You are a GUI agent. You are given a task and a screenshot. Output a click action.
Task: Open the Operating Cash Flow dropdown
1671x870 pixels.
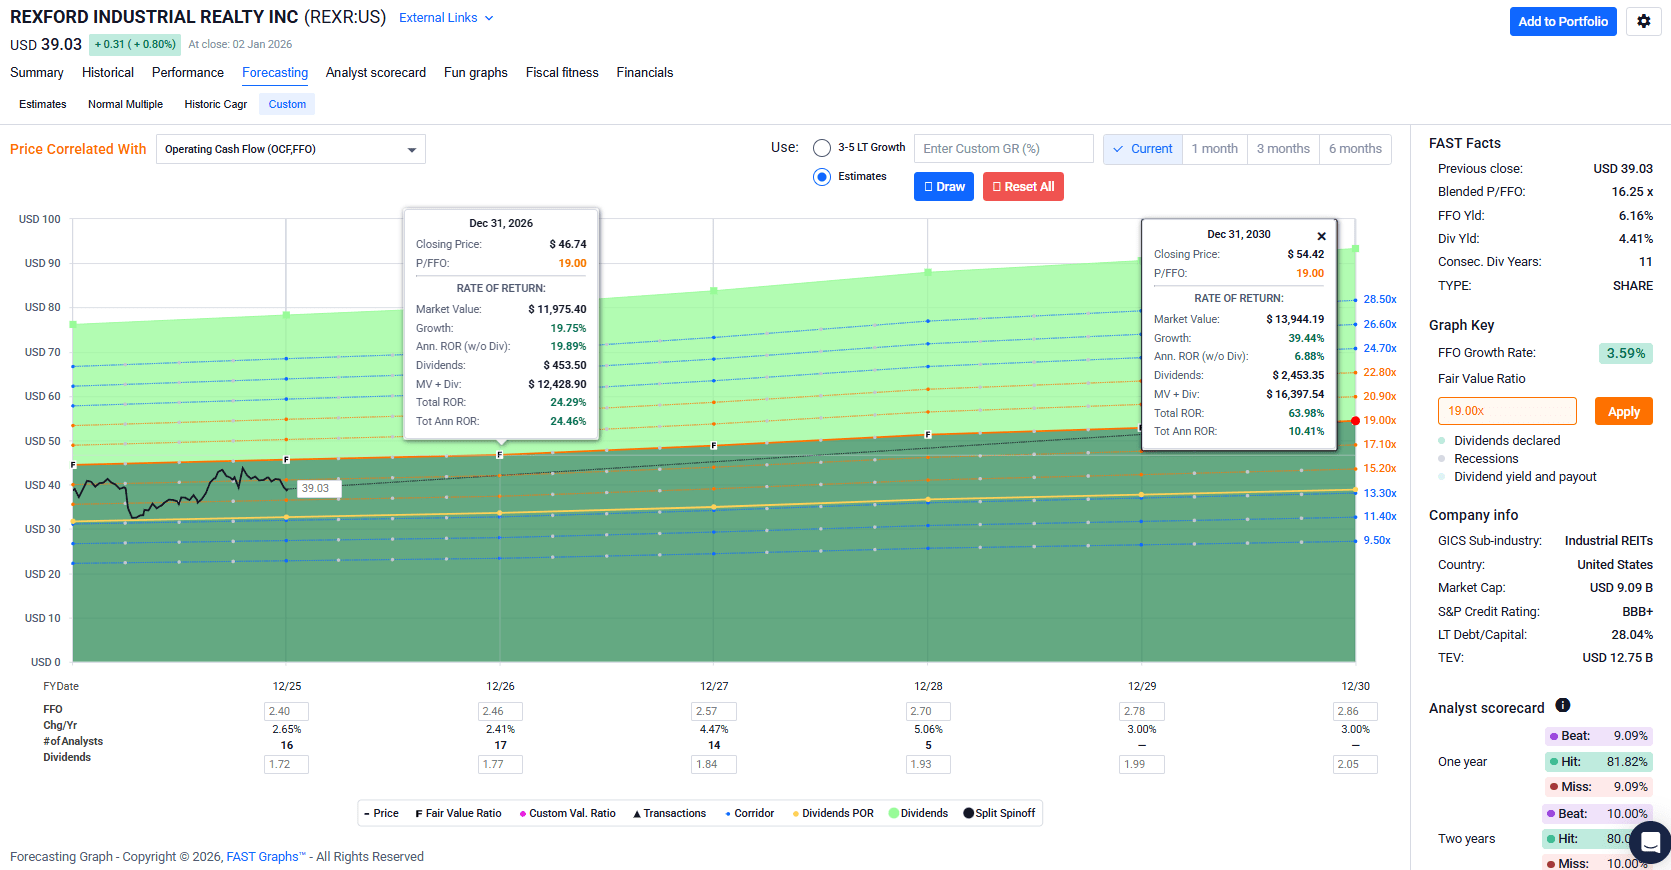290,149
